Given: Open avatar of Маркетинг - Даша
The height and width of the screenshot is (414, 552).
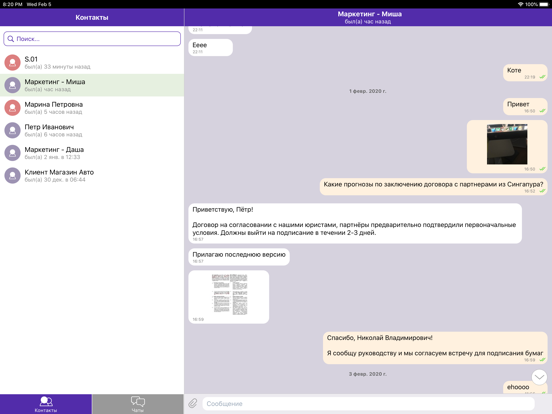Looking at the screenshot, I should point(12,153).
